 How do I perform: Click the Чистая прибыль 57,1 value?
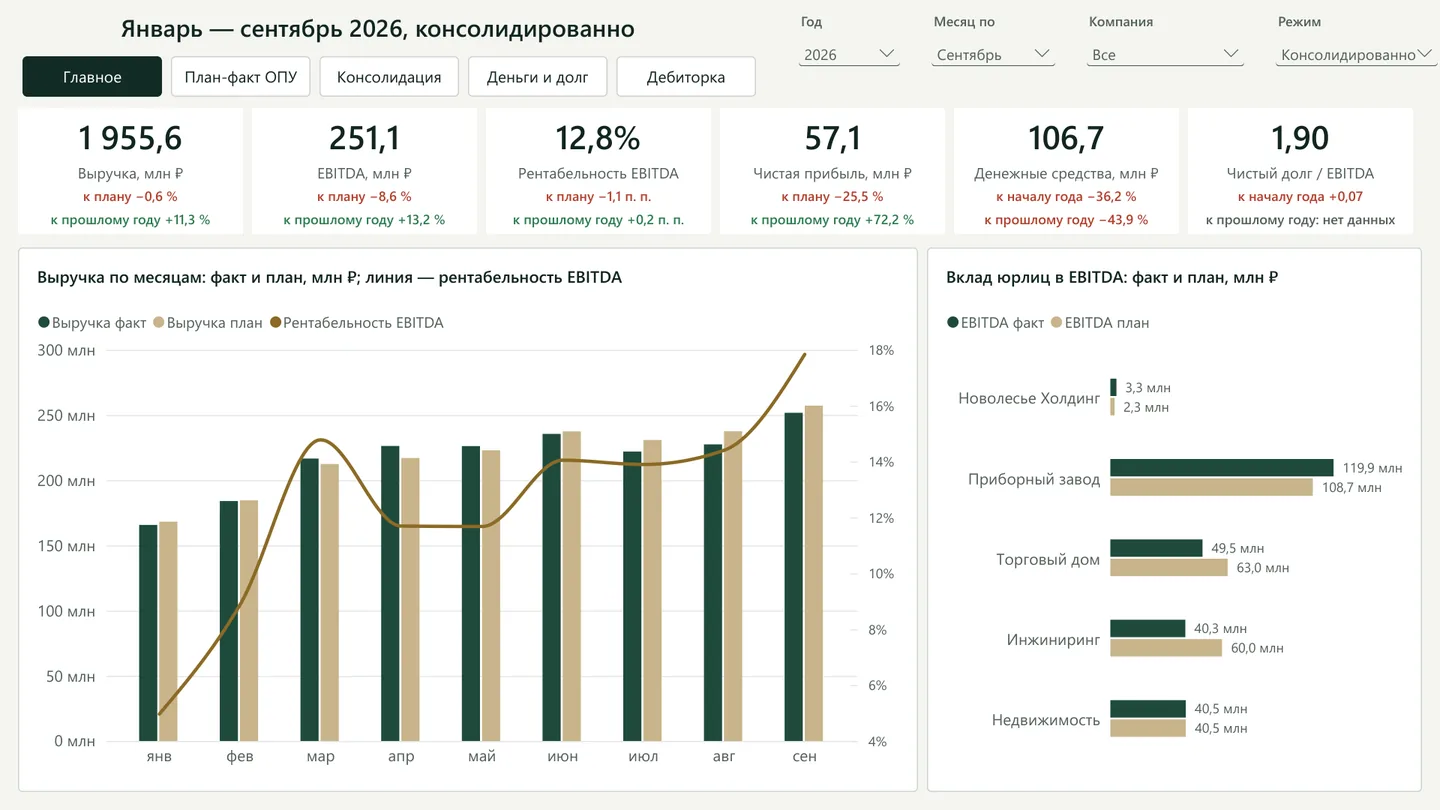[x=832, y=138]
